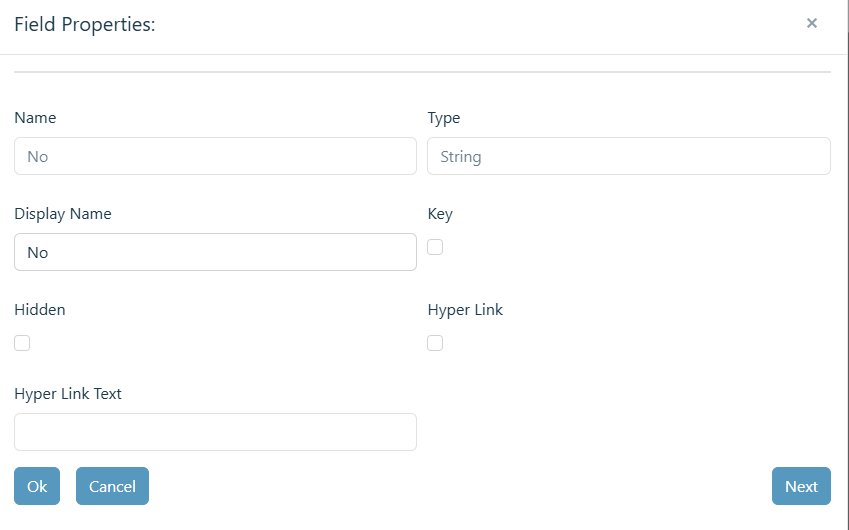Click the Name label text
849x530 pixels.
click(35, 117)
